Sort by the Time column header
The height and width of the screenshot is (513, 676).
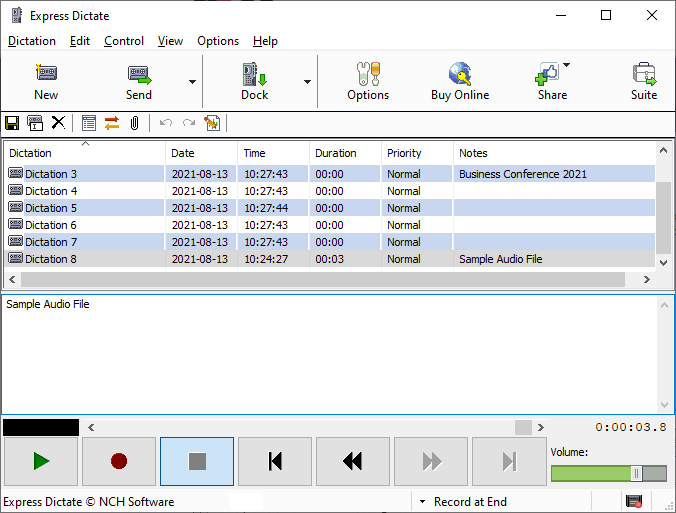pyautogui.click(x=273, y=153)
